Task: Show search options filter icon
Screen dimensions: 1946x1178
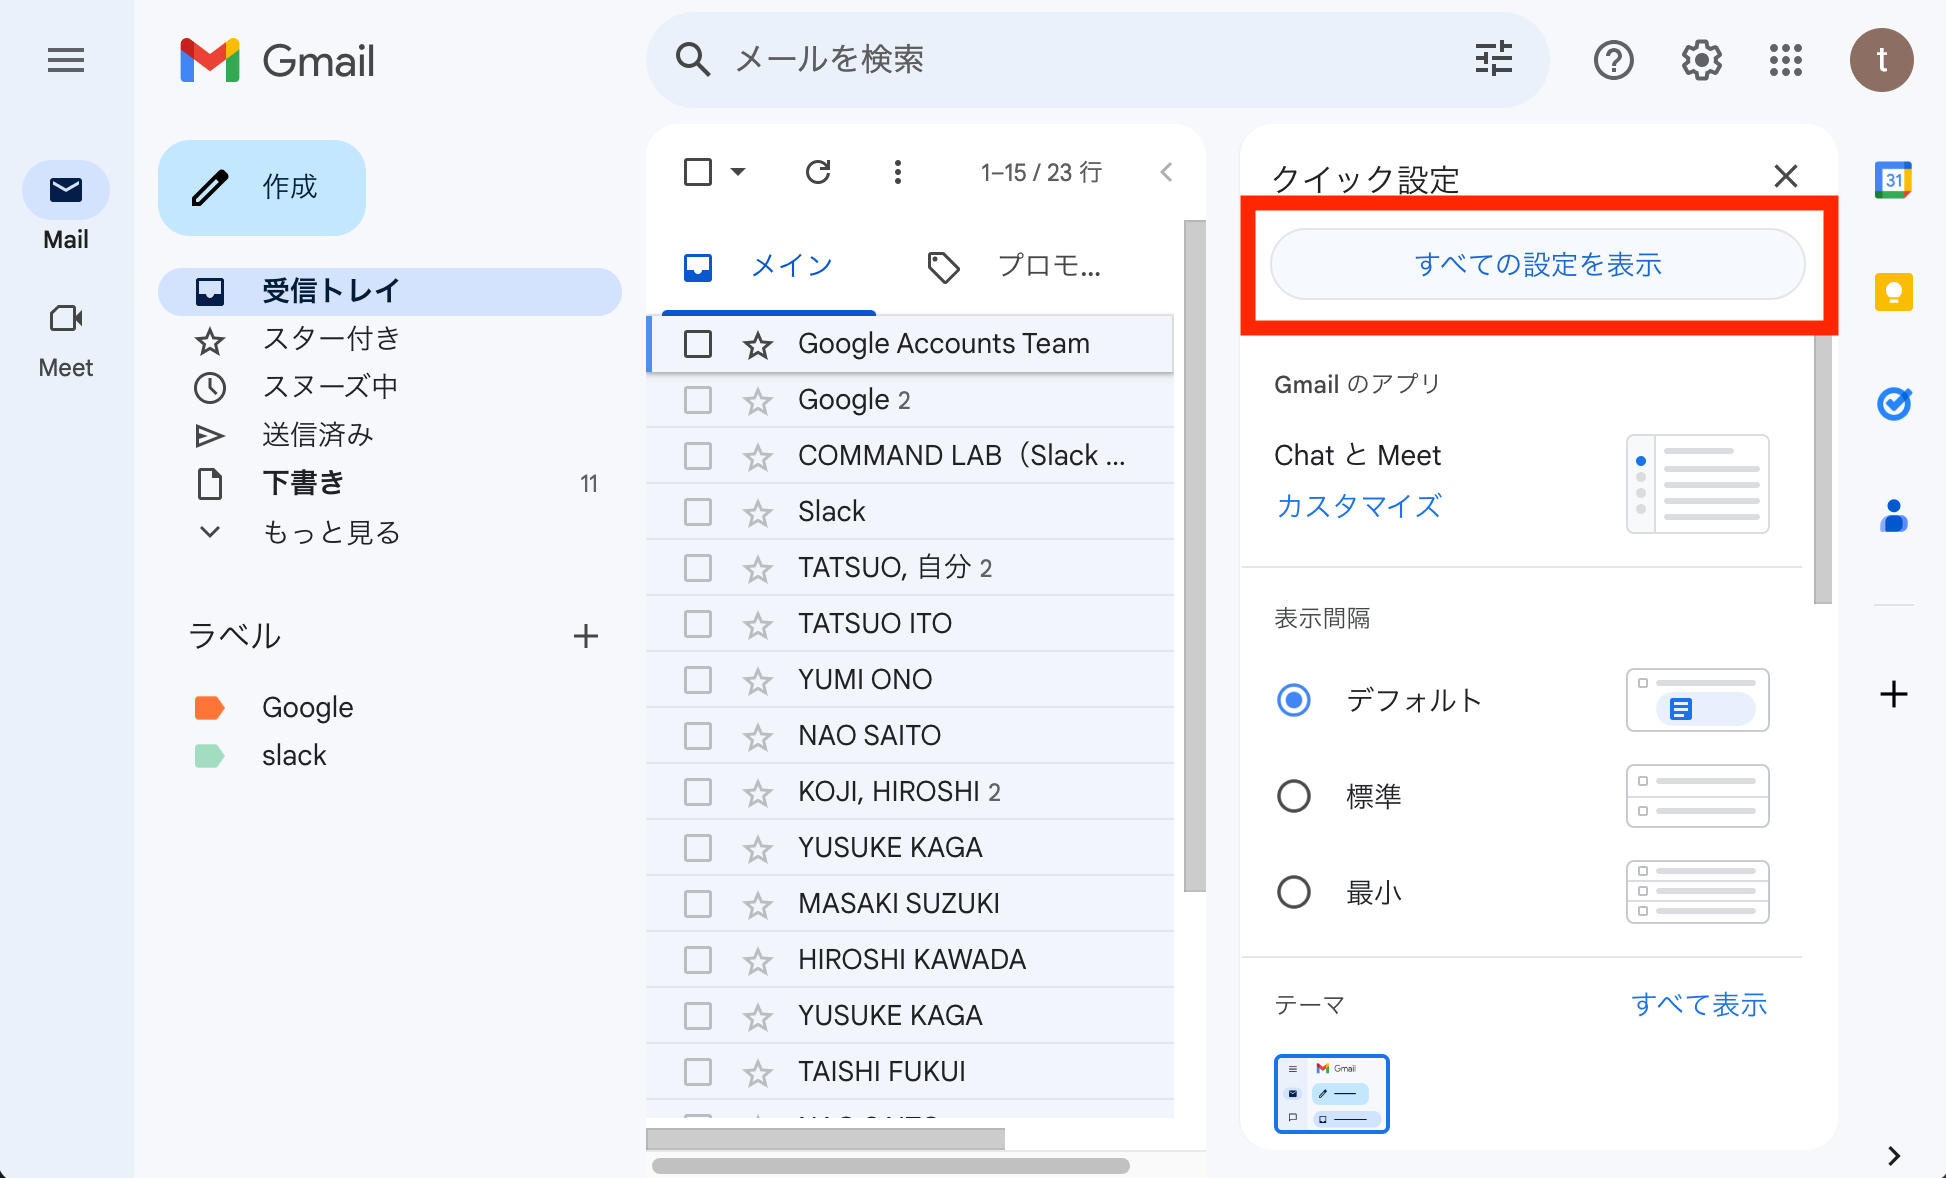Action: tap(1494, 60)
